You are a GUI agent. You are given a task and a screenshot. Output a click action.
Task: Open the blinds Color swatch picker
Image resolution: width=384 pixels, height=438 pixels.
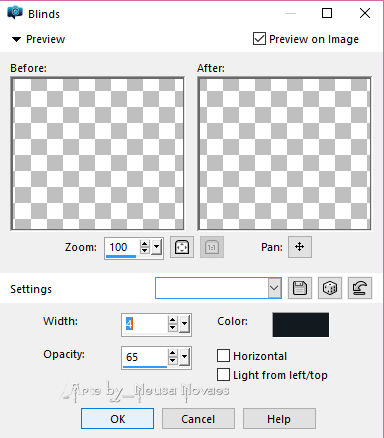tap(300, 324)
